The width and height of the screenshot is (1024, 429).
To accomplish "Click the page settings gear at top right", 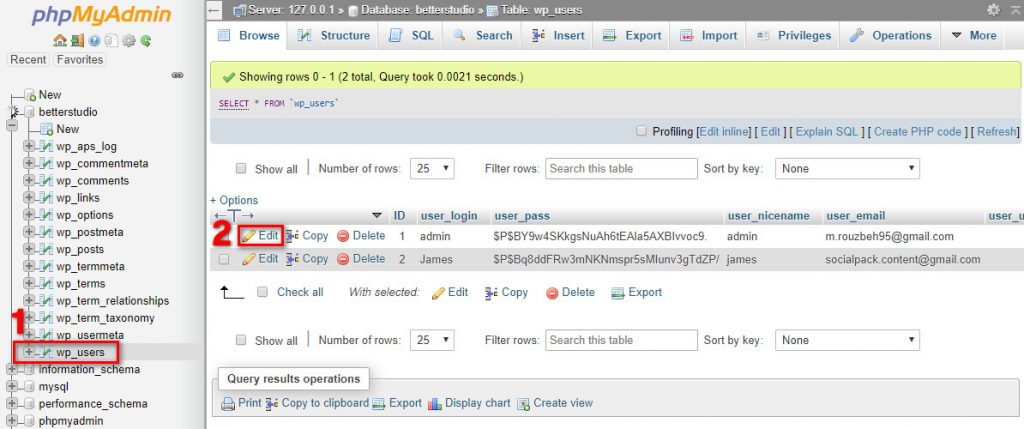I will (993, 10).
